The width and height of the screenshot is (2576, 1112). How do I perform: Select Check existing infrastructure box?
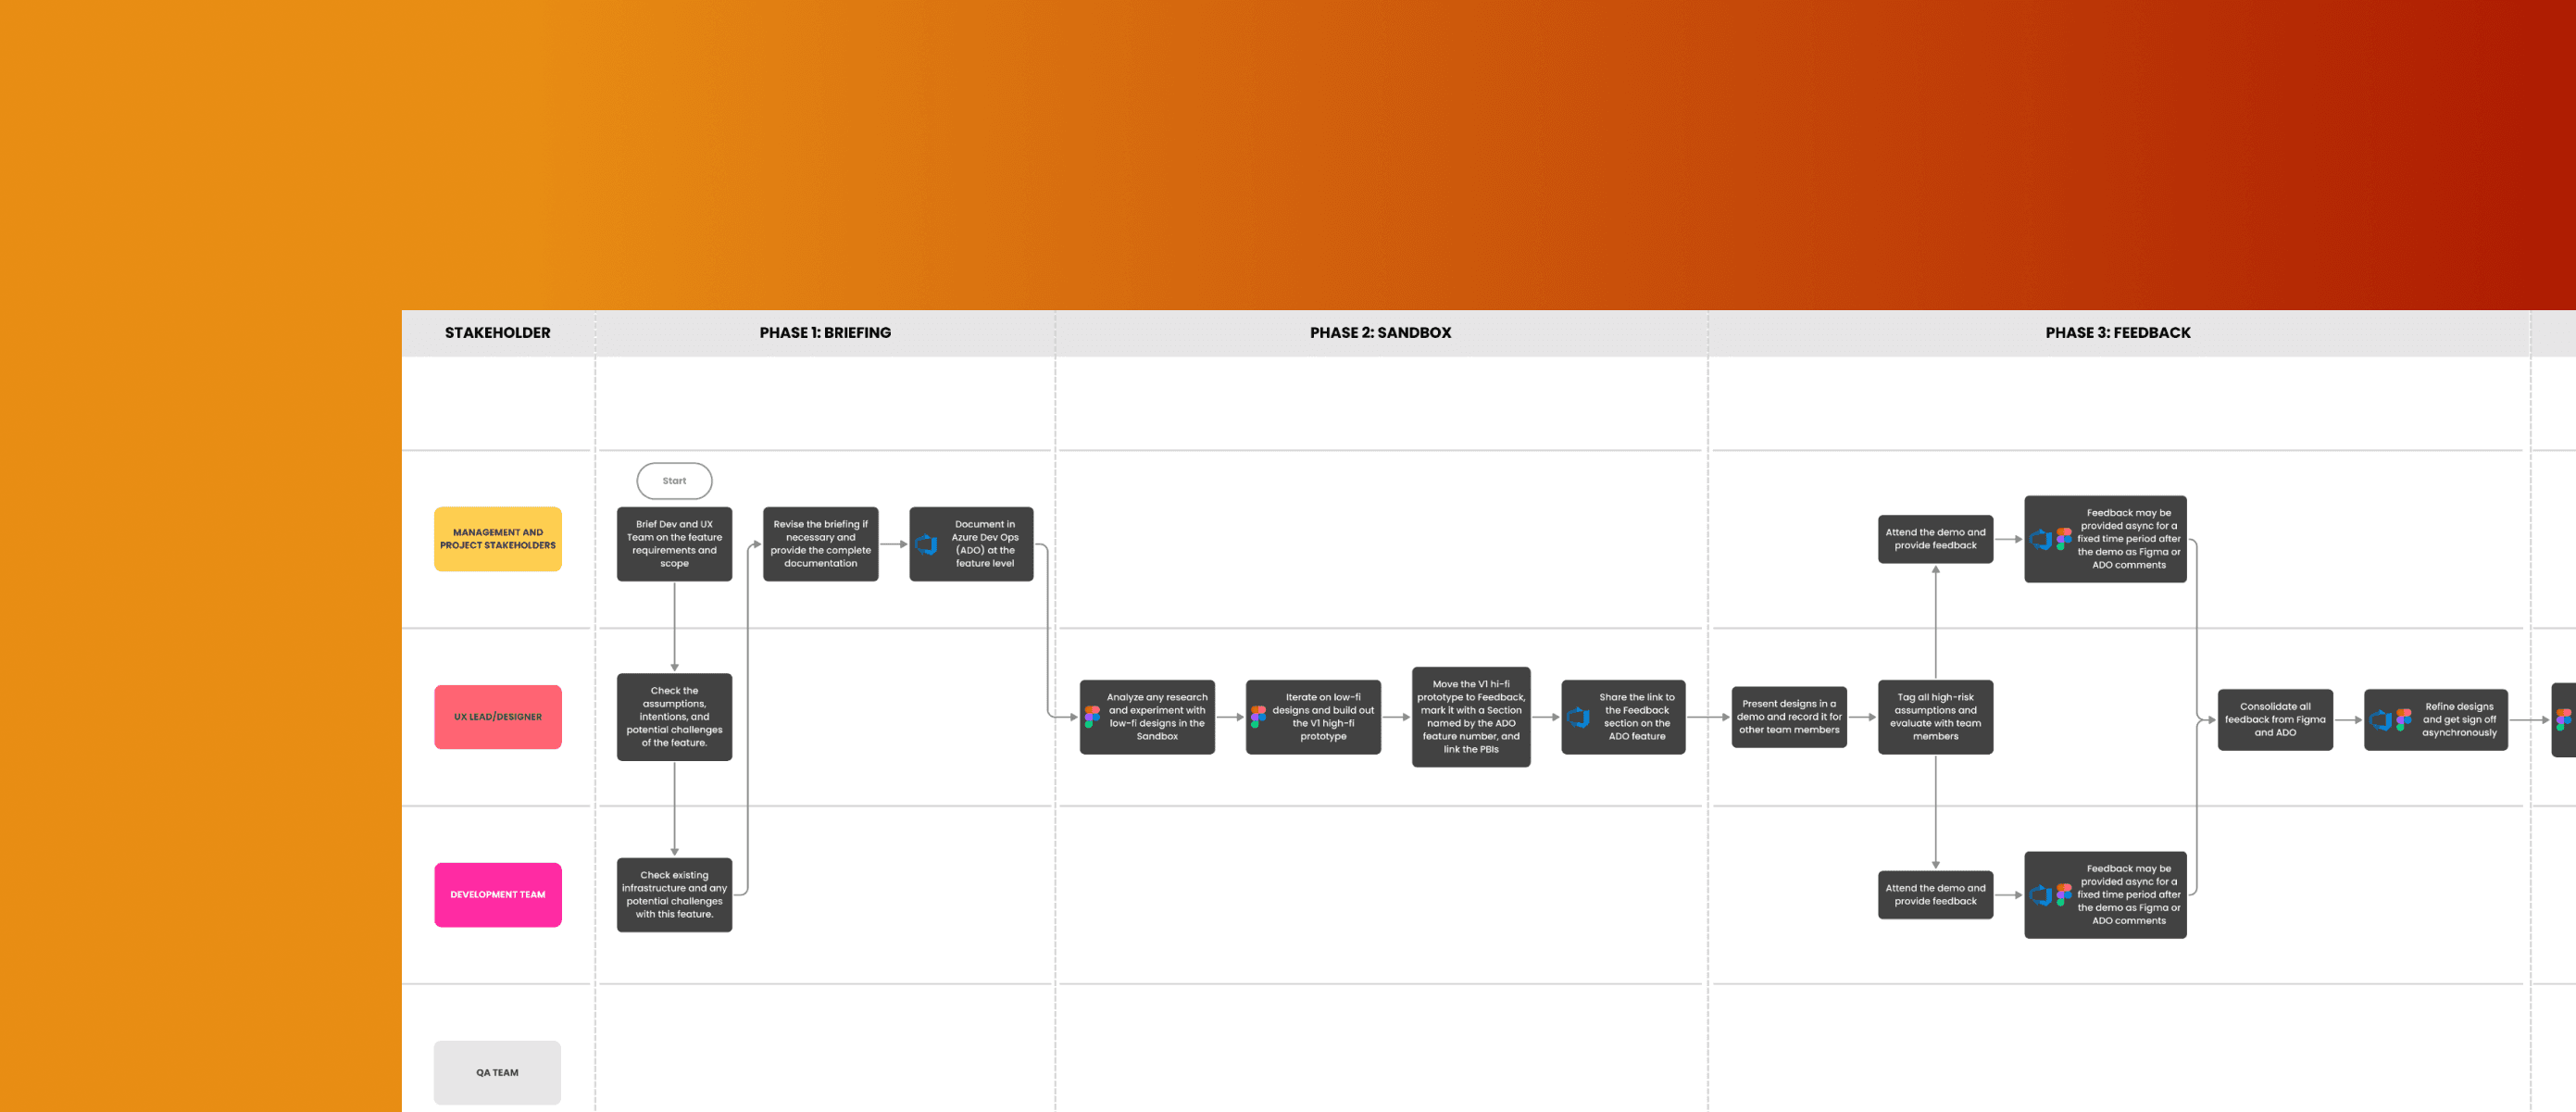click(674, 895)
